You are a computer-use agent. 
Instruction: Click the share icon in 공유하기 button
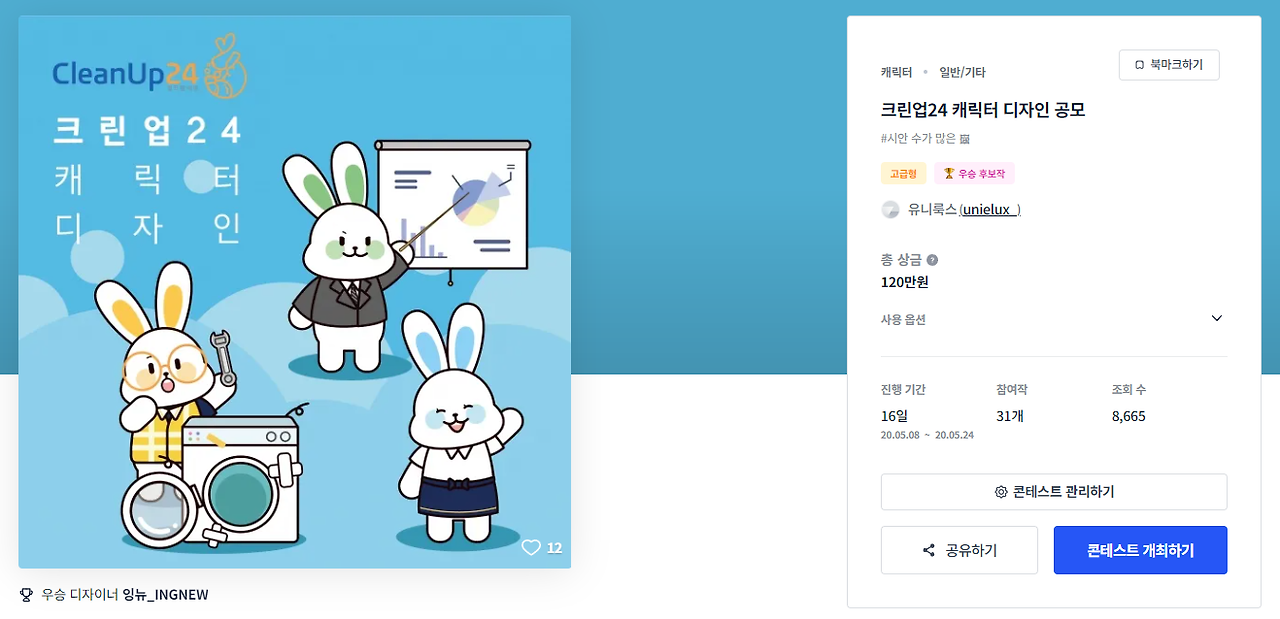[929, 551]
